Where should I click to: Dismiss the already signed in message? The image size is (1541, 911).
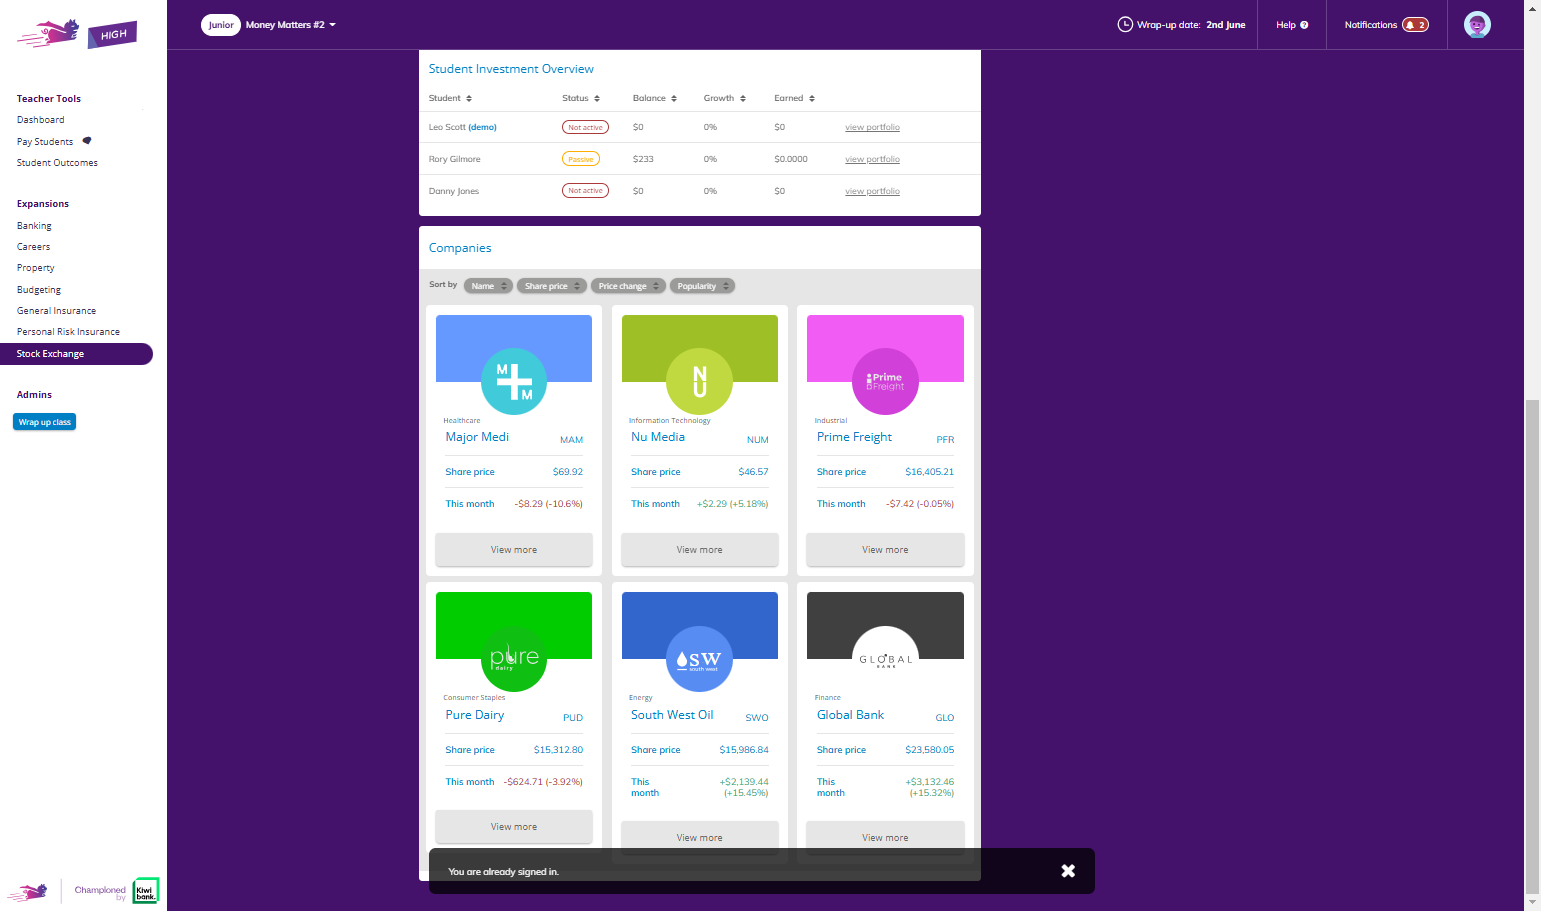[x=1068, y=871]
